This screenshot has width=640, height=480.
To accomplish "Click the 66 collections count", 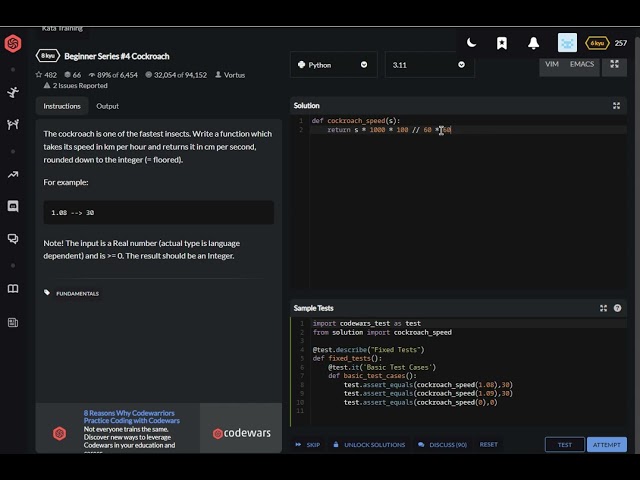I will point(73,75).
